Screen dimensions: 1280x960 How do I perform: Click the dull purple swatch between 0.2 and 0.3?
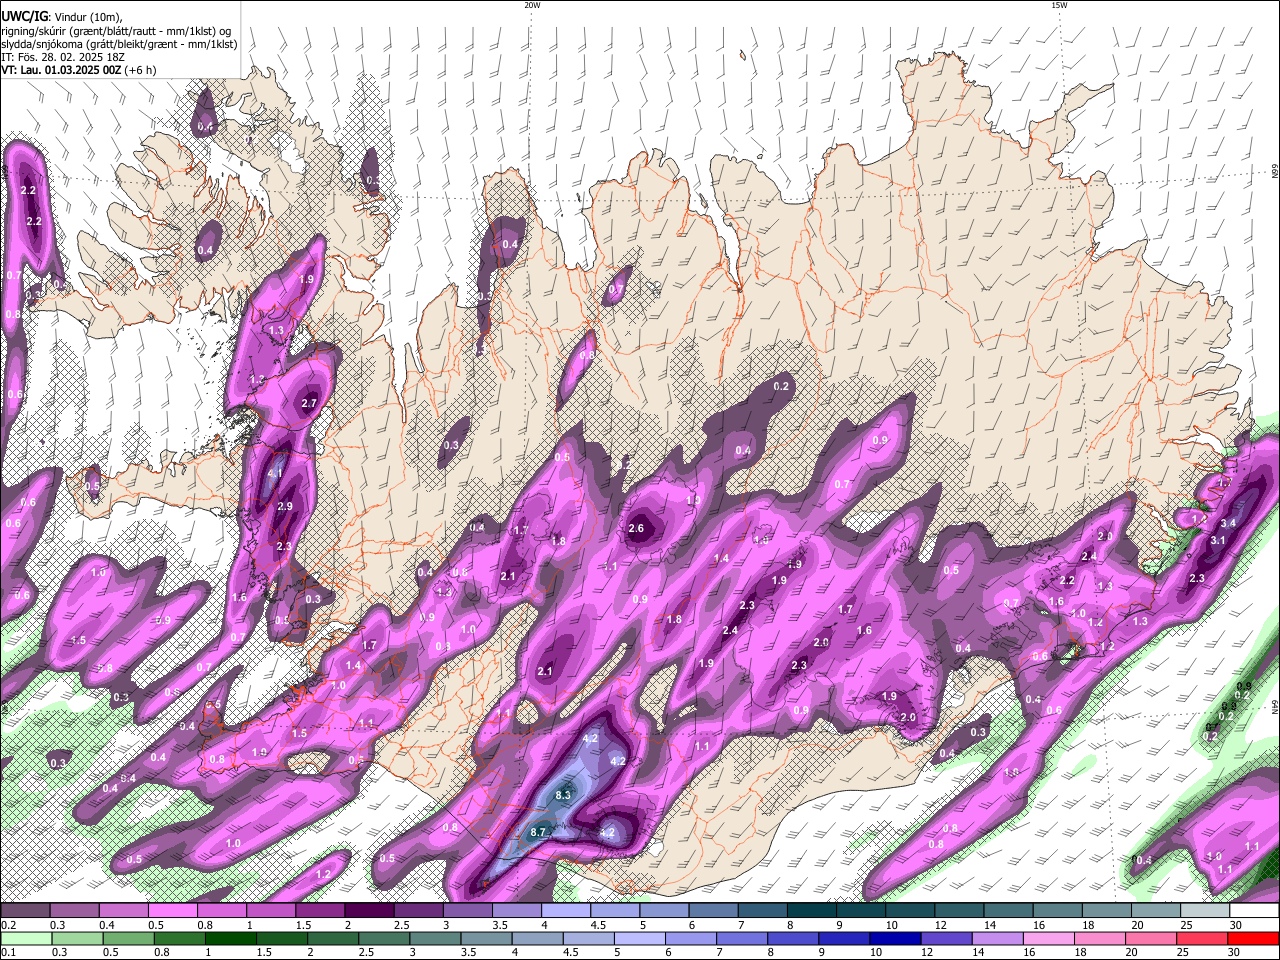(x=25, y=910)
